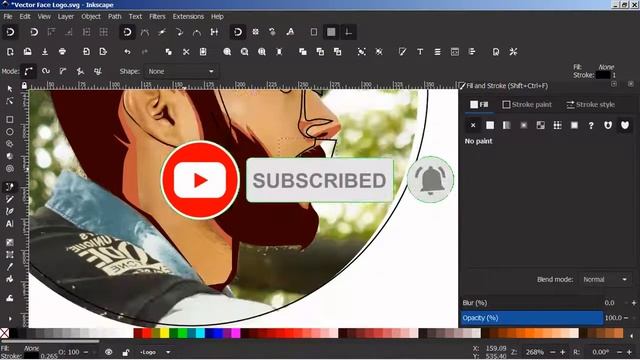Image resolution: width=640 pixels, height=360 pixels.
Task: Click the Print icon
Action: pos(62,52)
